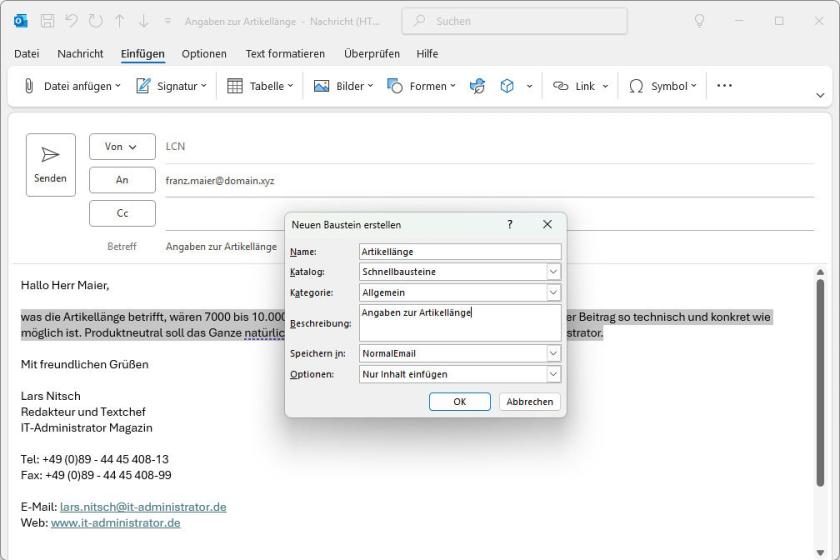Open more ribbon commands with three dots
Image resolution: width=840 pixels, height=560 pixels.
pyautogui.click(x=724, y=86)
